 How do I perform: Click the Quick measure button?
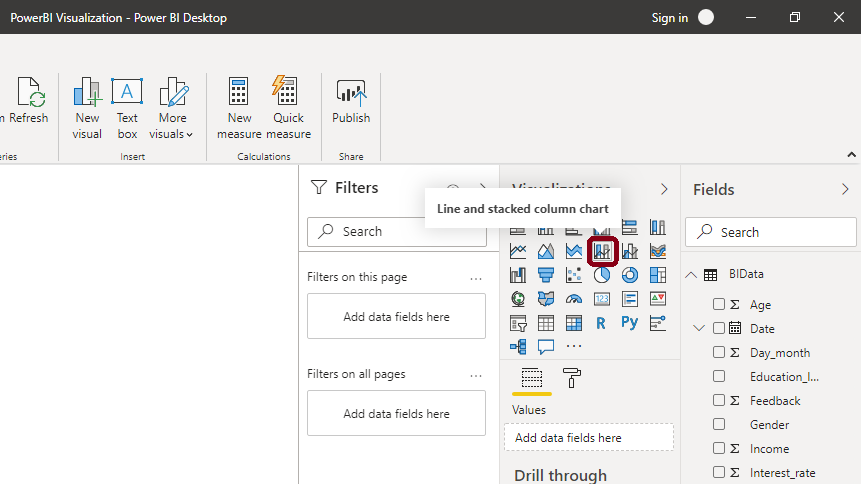(288, 106)
